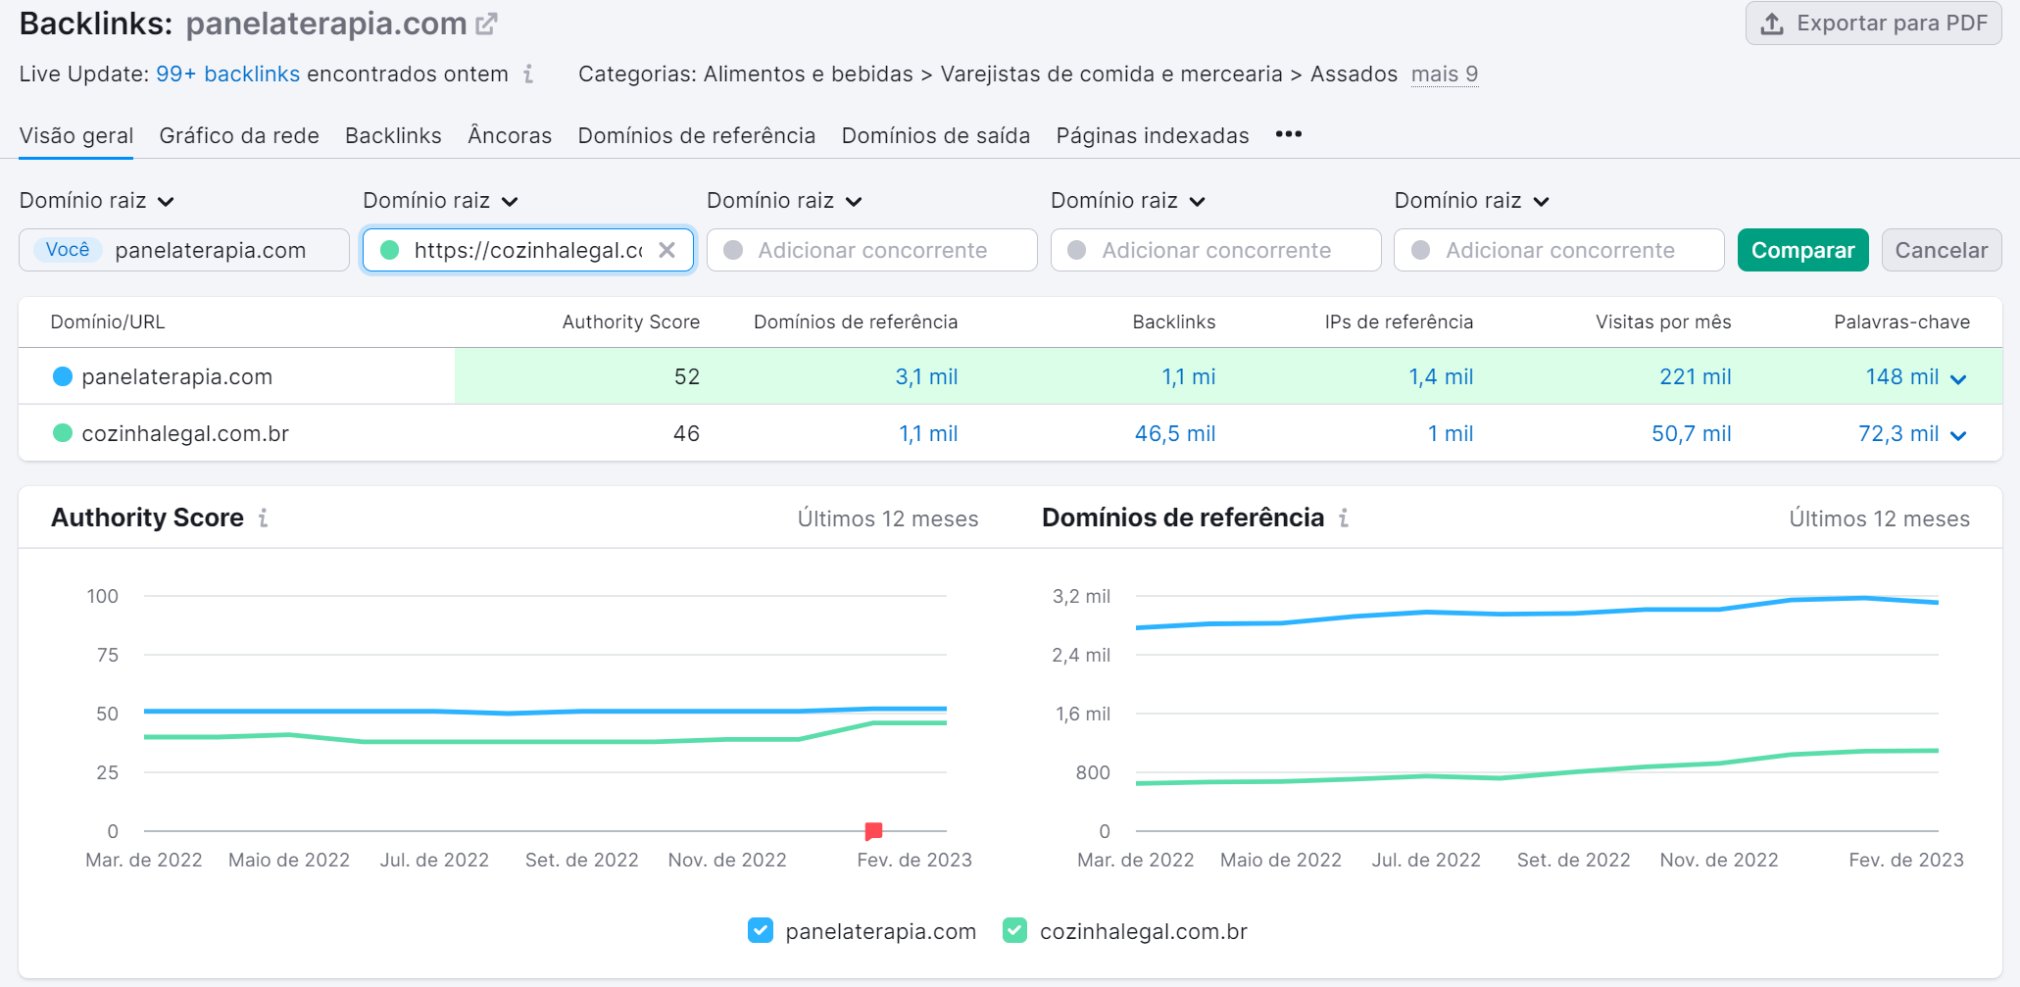The height and width of the screenshot is (987, 2020).
Task: Open the 99+ backlinks link
Action: pyautogui.click(x=228, y=74)
